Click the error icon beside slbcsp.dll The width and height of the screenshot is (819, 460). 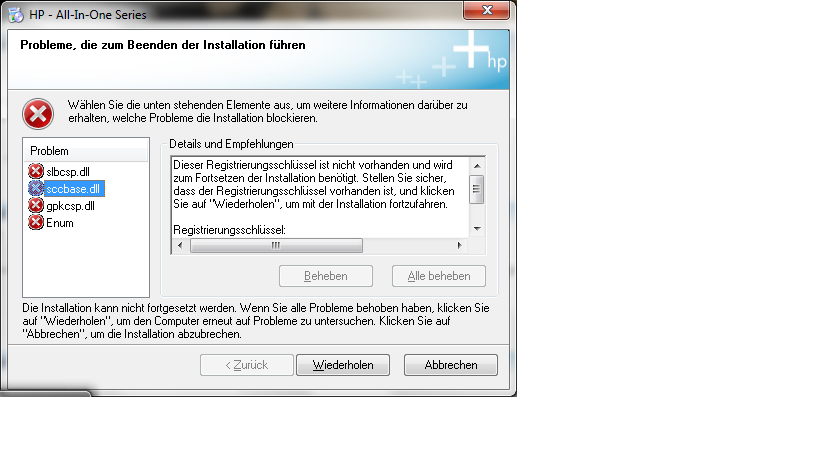36,171
